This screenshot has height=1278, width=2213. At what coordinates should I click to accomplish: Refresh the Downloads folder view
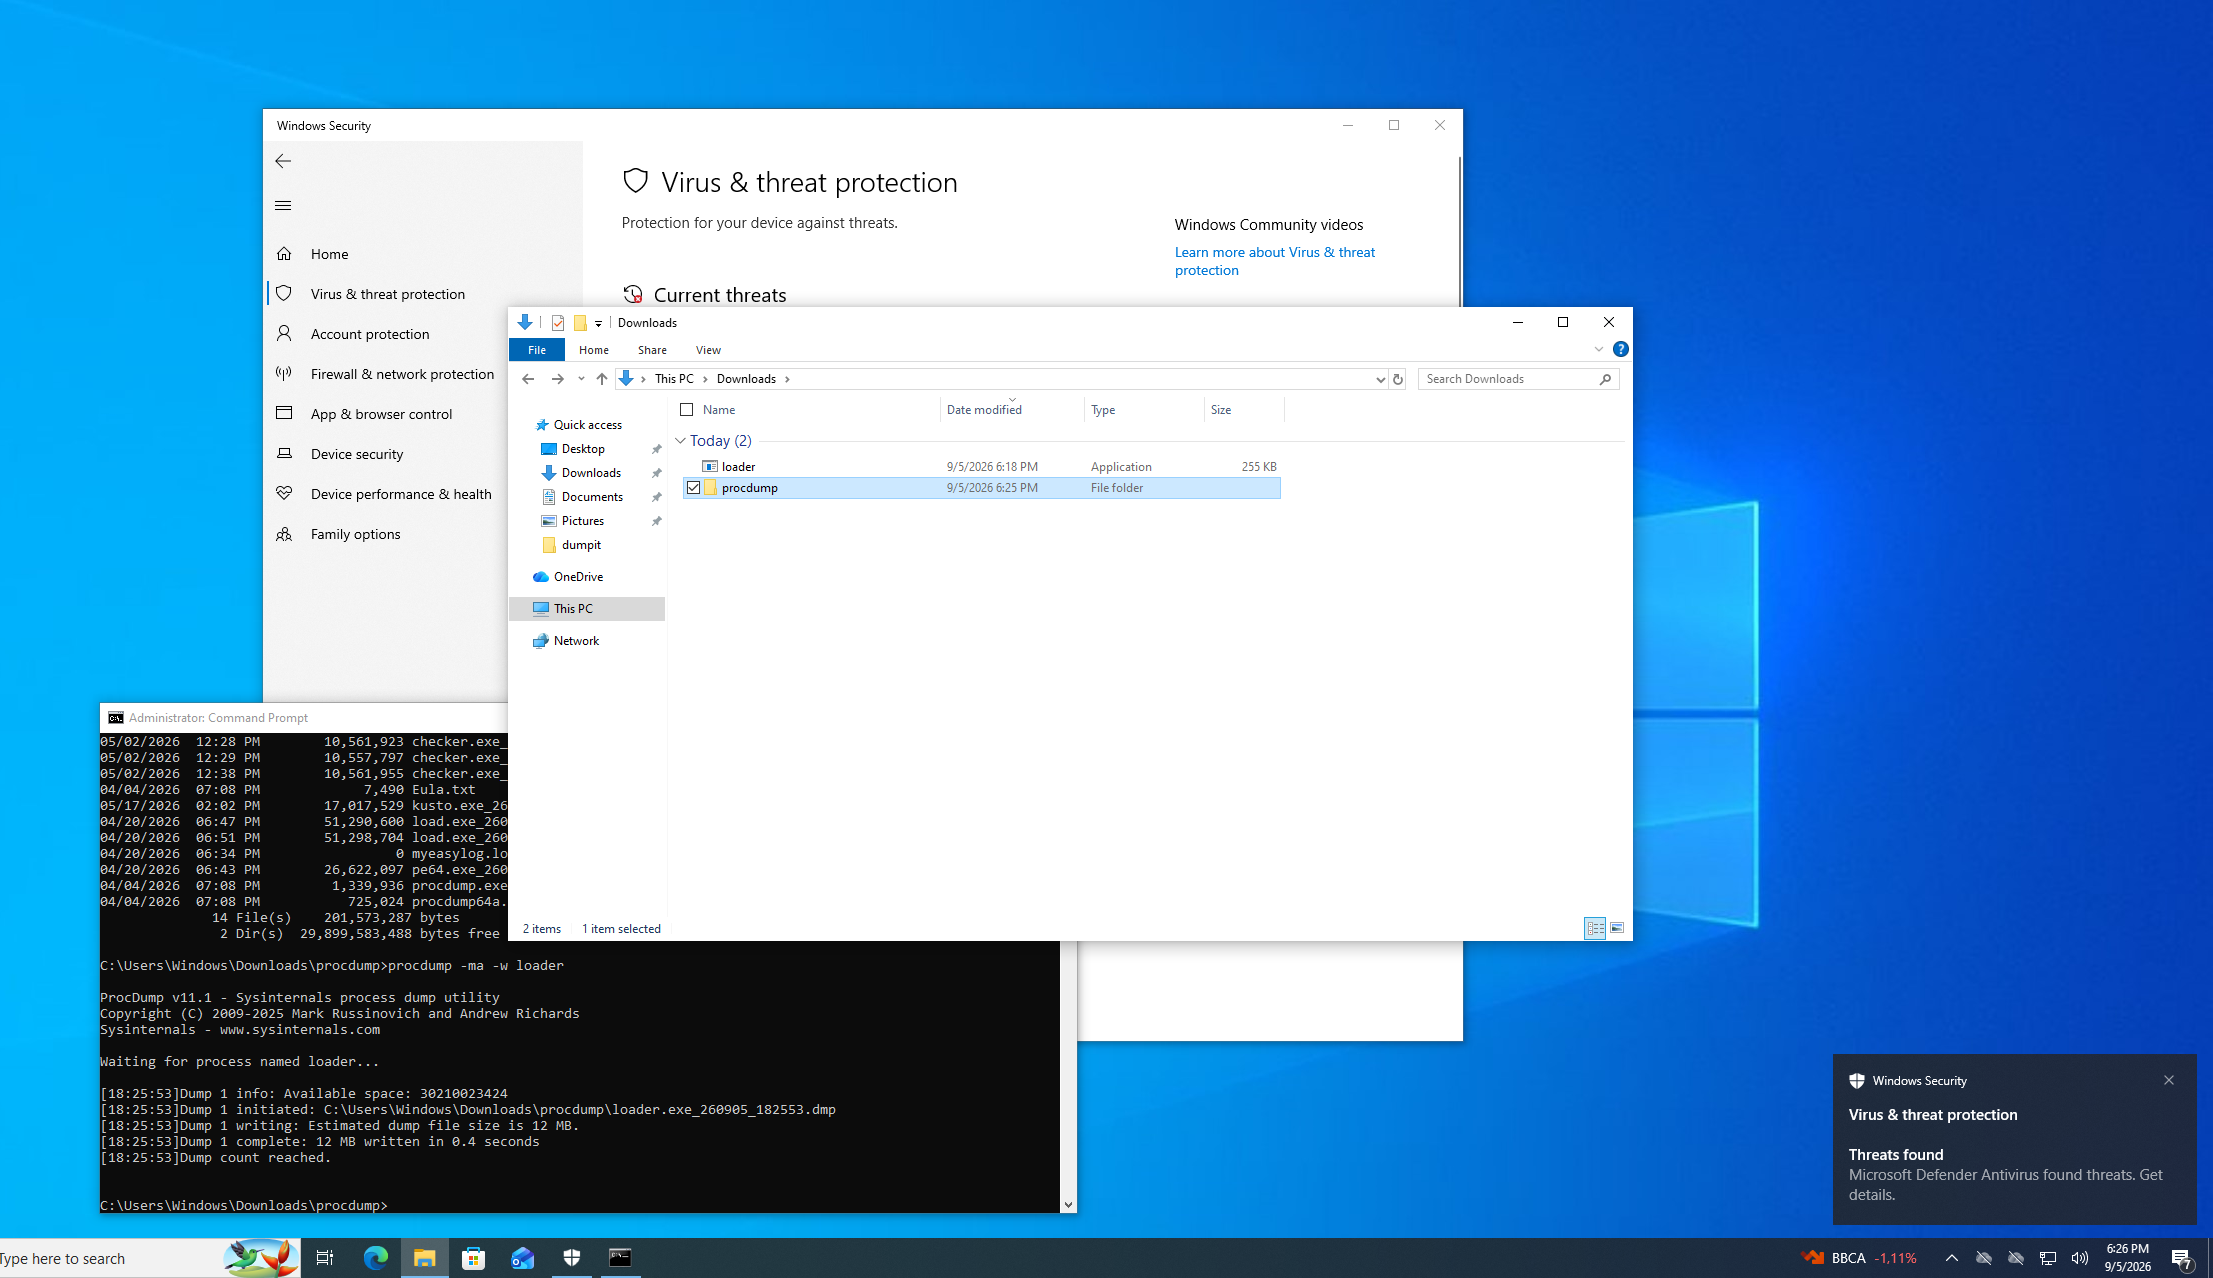click(1398, 379)
